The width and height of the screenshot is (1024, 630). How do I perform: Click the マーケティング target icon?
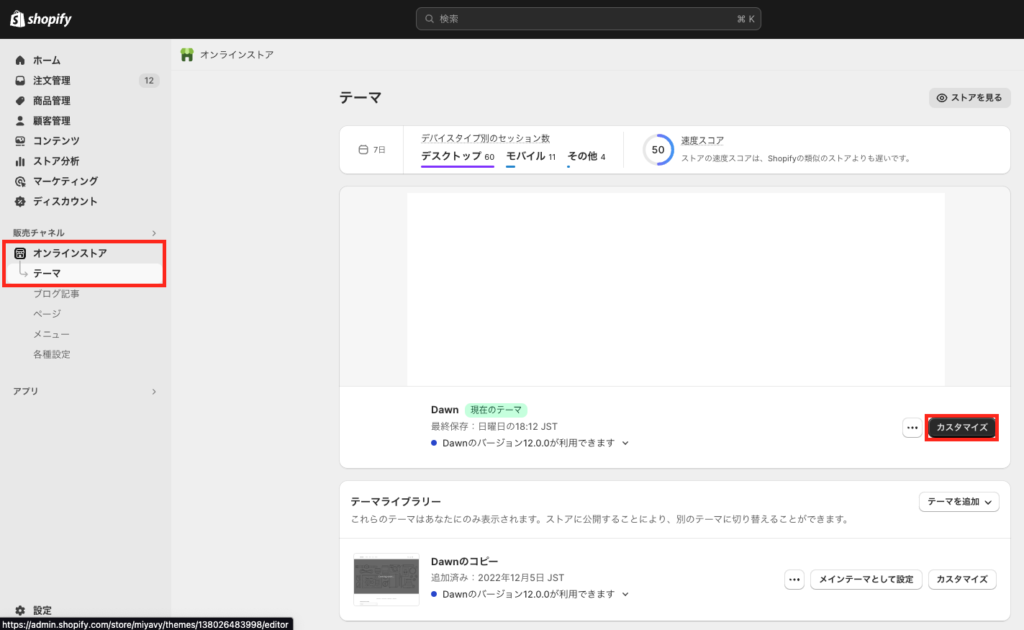point(20,181)
